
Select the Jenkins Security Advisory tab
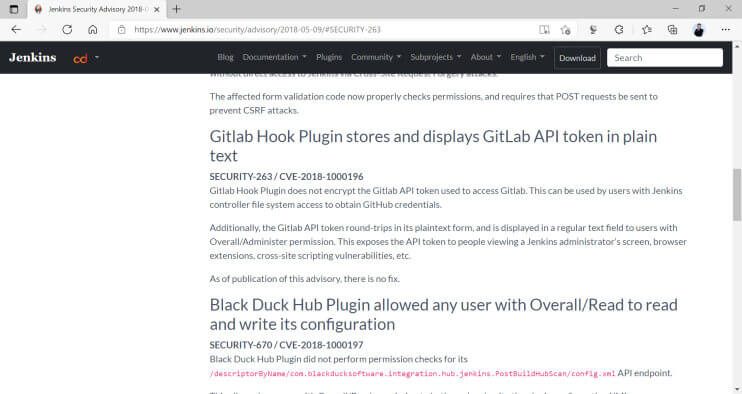97,9
